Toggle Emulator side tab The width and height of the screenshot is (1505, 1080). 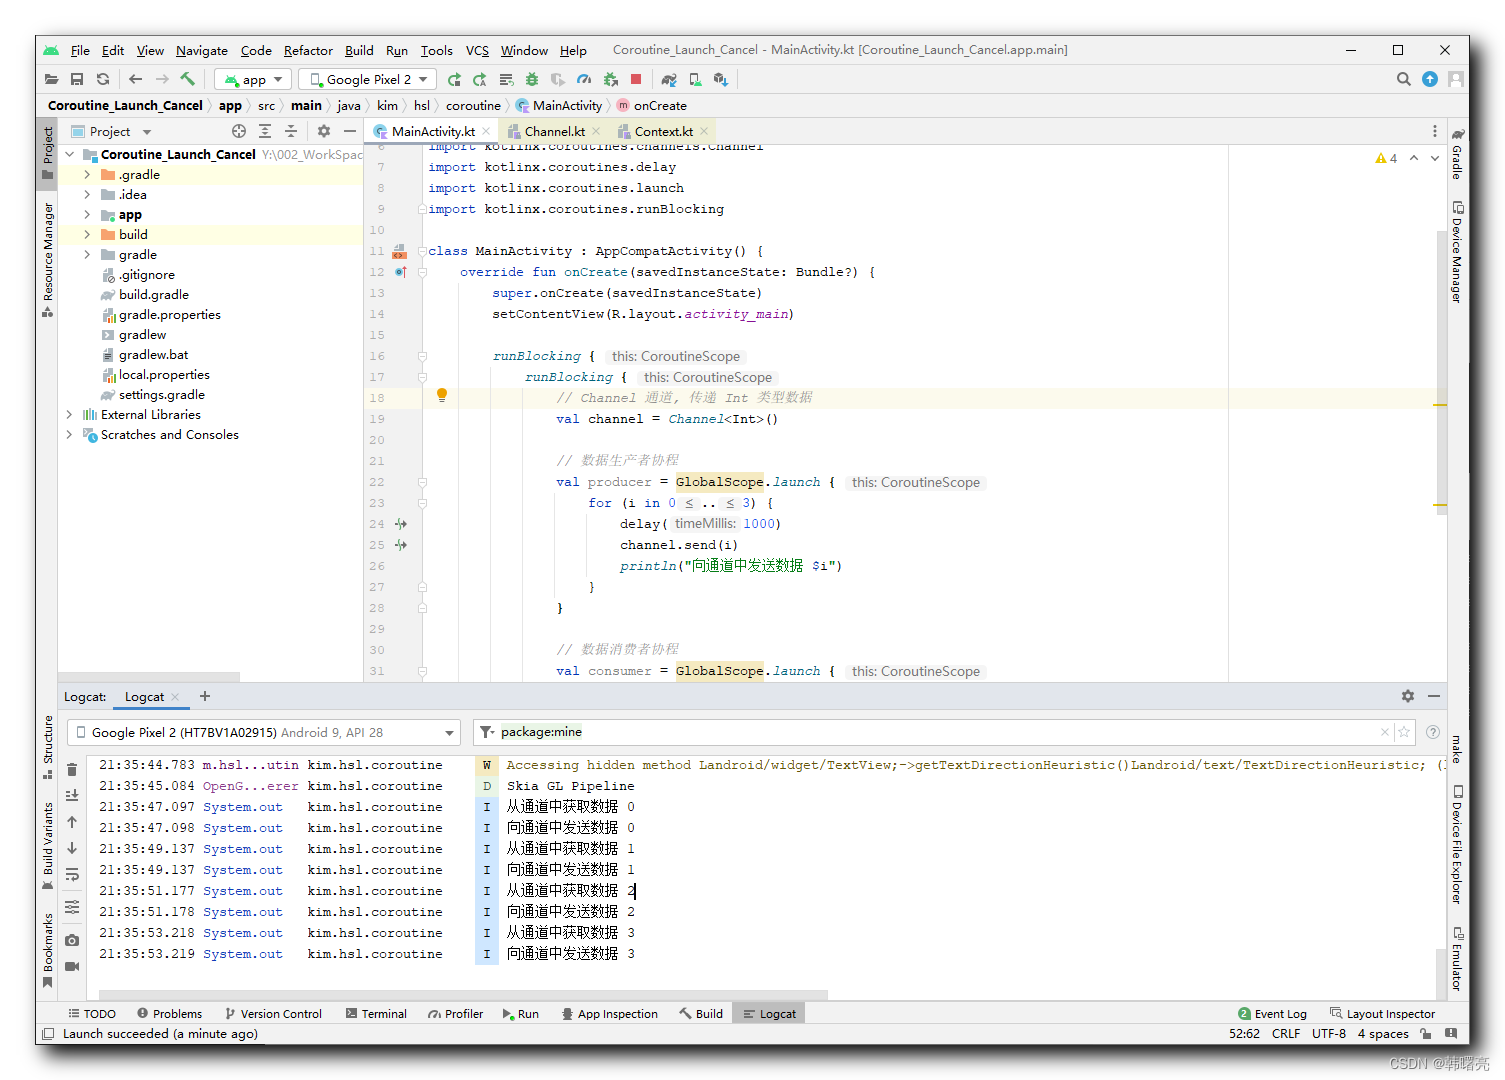click(1458, 959)
